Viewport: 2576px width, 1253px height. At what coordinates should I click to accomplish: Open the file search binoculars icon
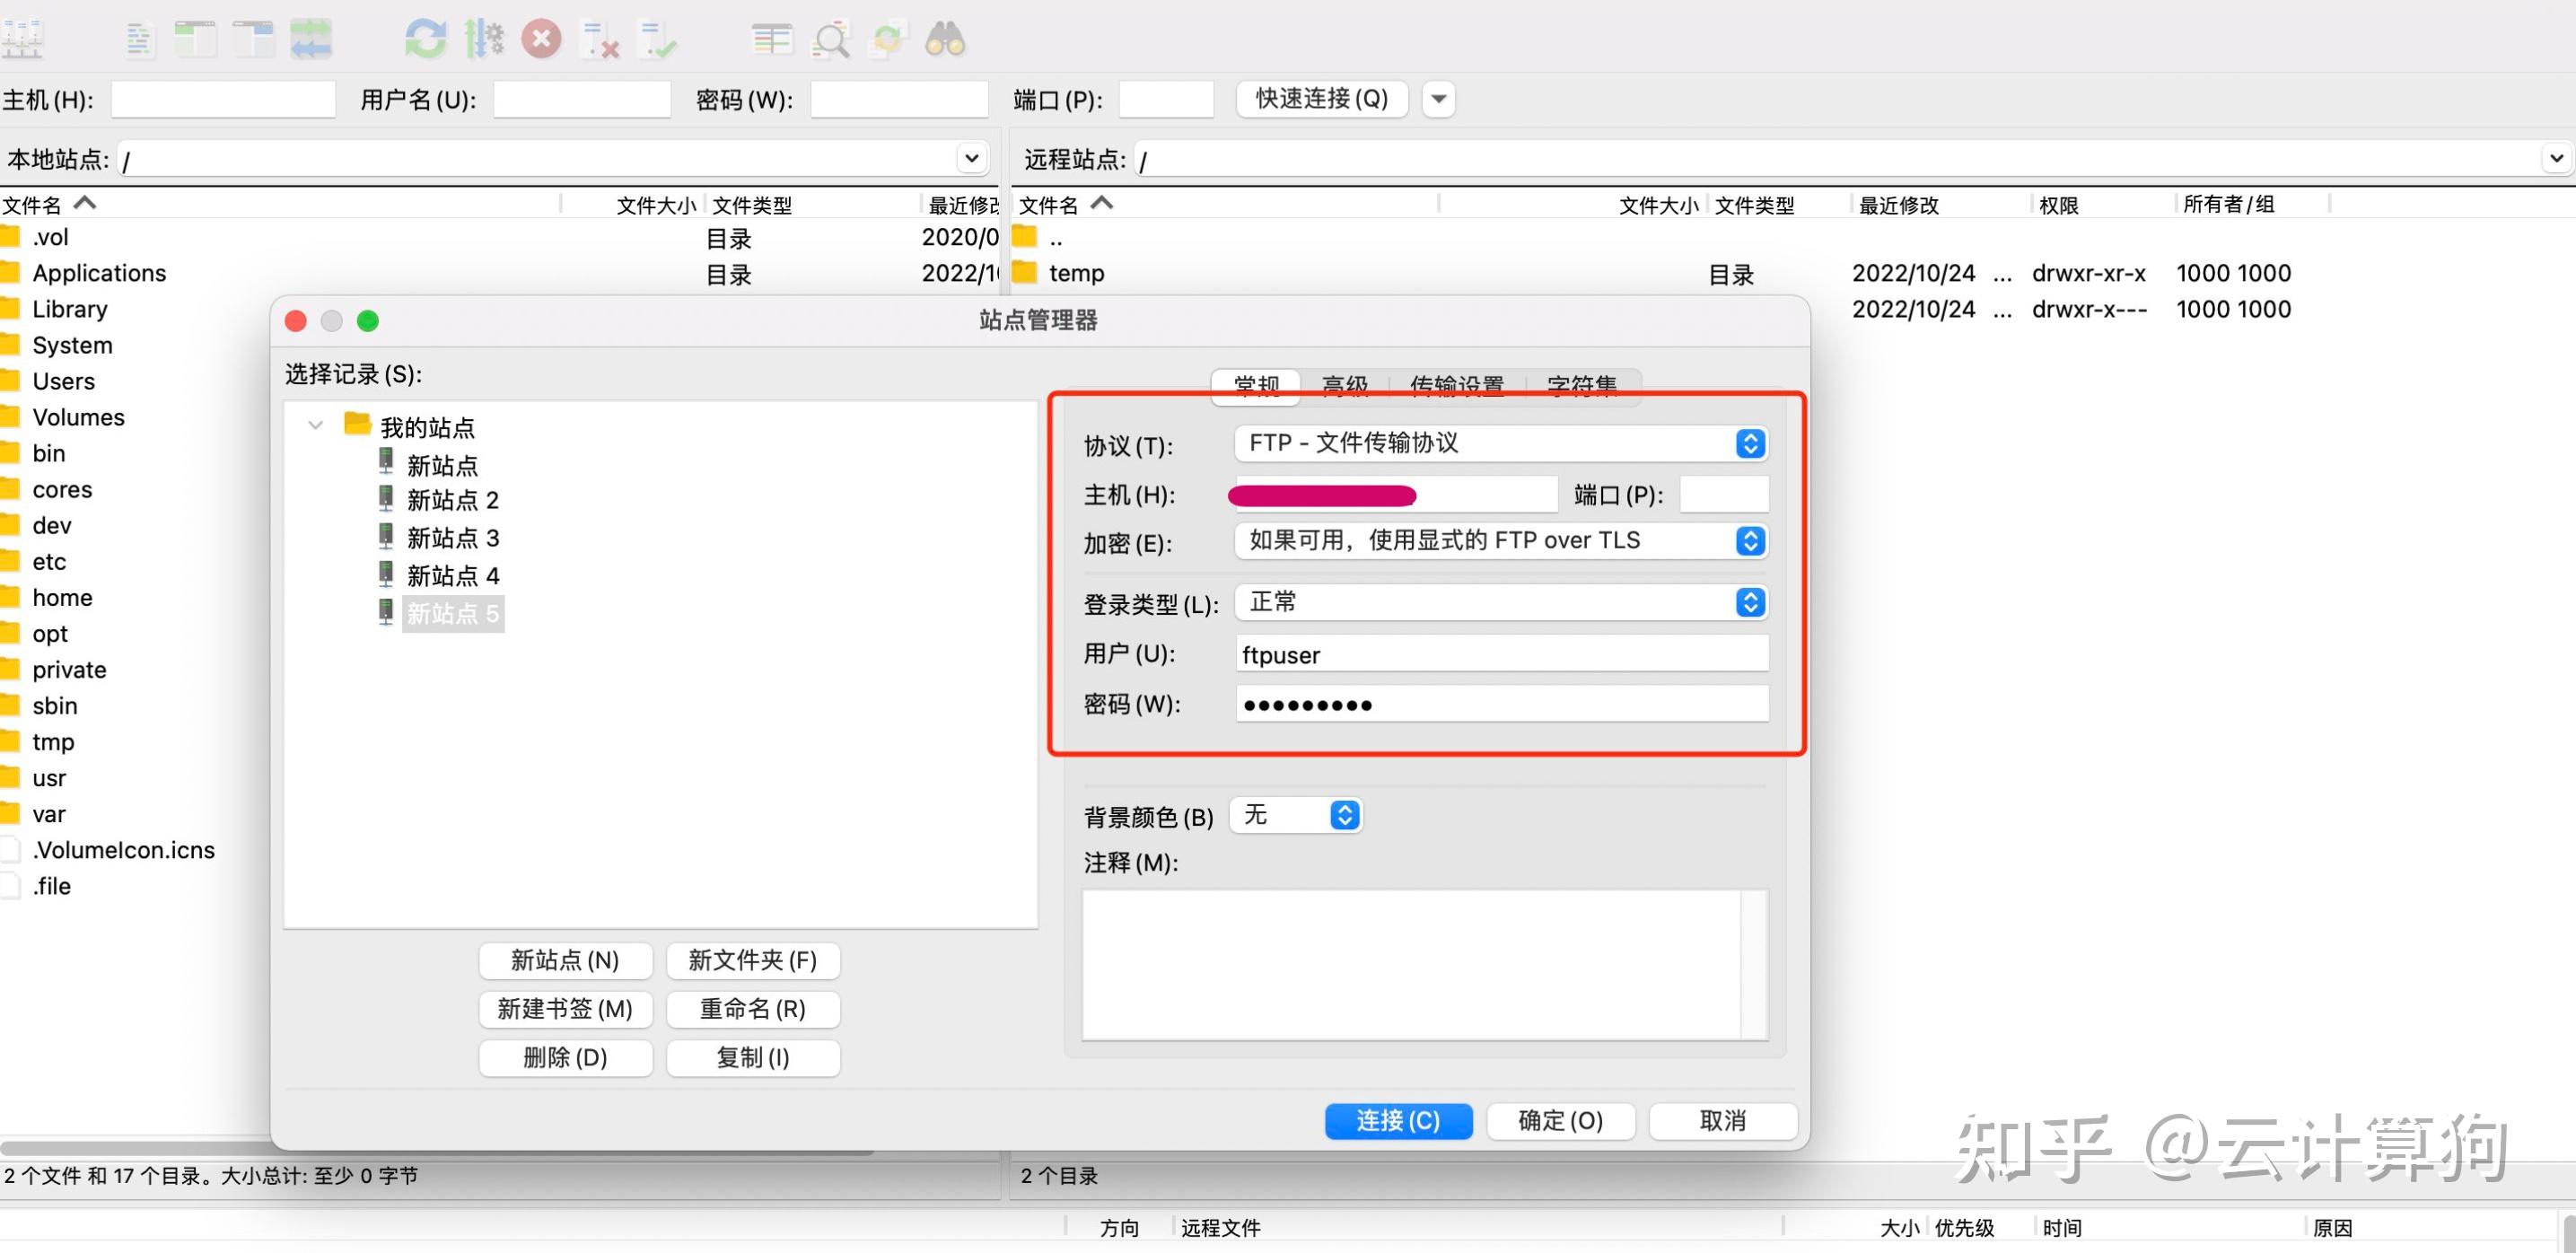coord(945,38)
